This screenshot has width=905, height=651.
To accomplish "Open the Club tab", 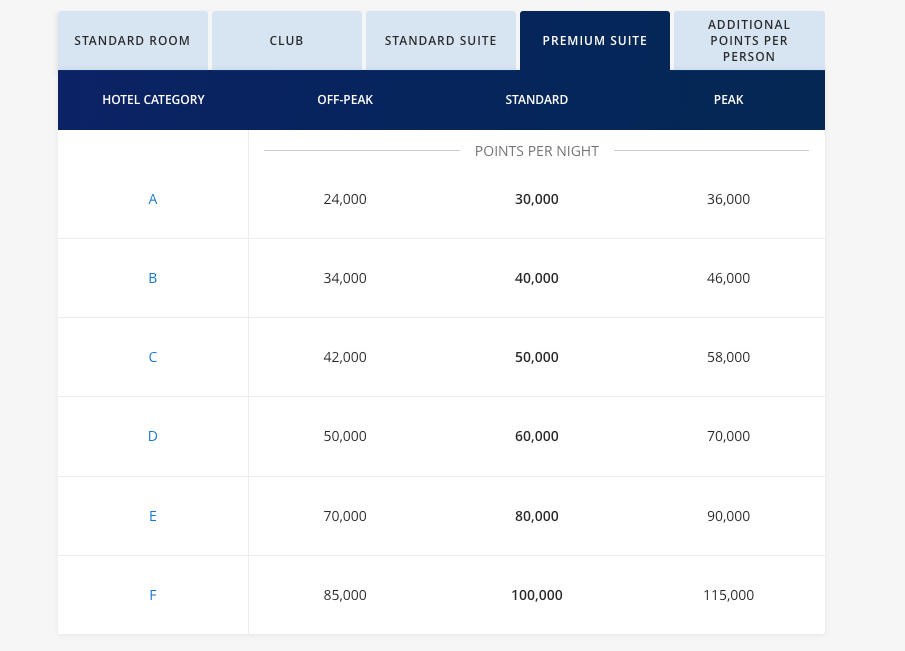I will (286, 41).
